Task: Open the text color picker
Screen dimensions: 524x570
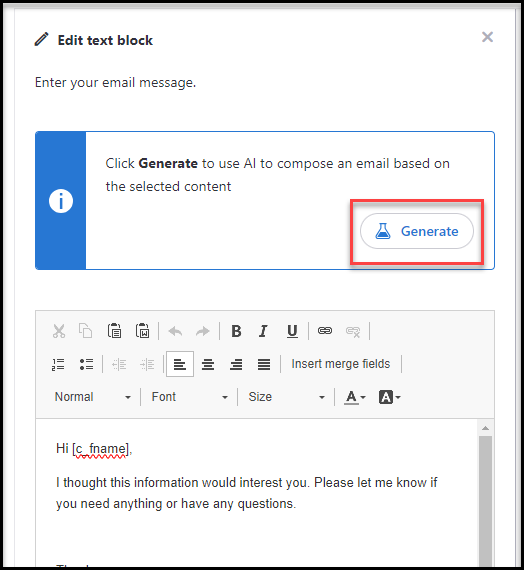Action: coord(355,397)
